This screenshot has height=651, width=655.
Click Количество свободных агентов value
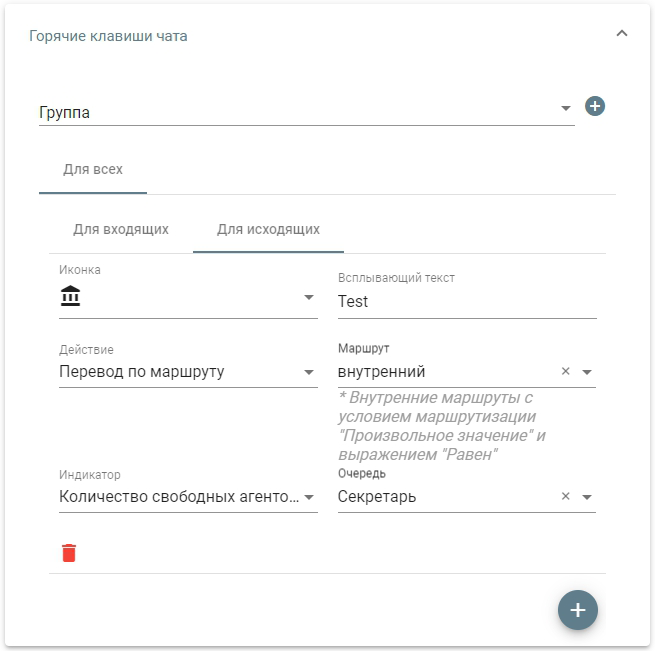[179, 496]
